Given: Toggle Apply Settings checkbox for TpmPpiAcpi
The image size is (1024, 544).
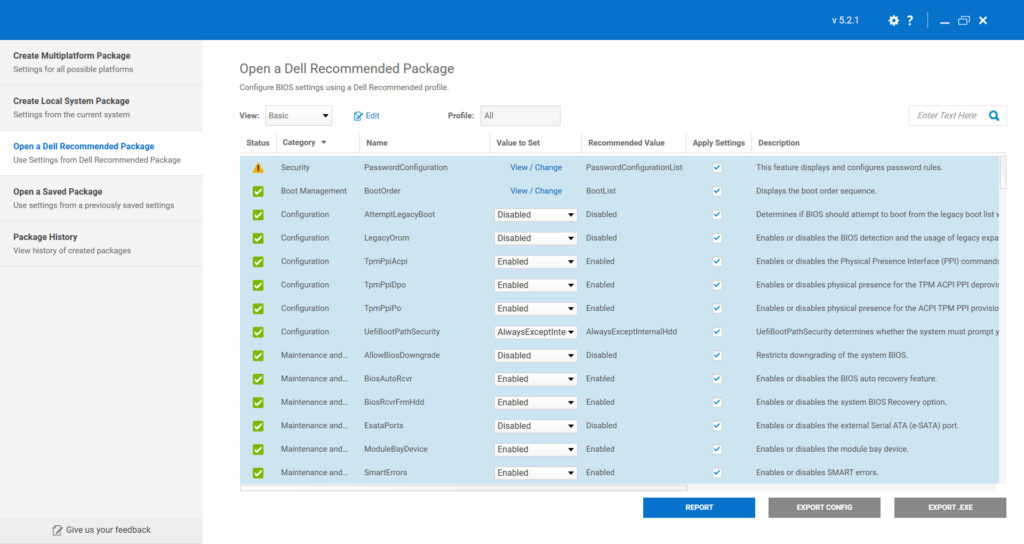Looking at the screenshot, I should [716, 262].
